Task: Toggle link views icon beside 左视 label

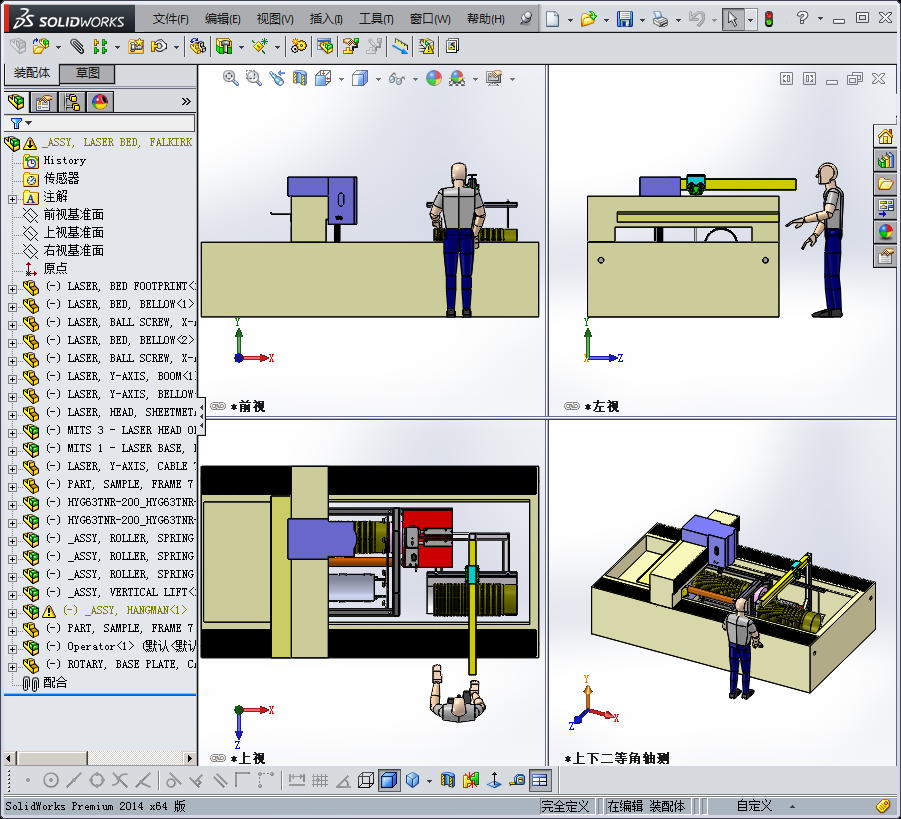Action: coord(572,406)
